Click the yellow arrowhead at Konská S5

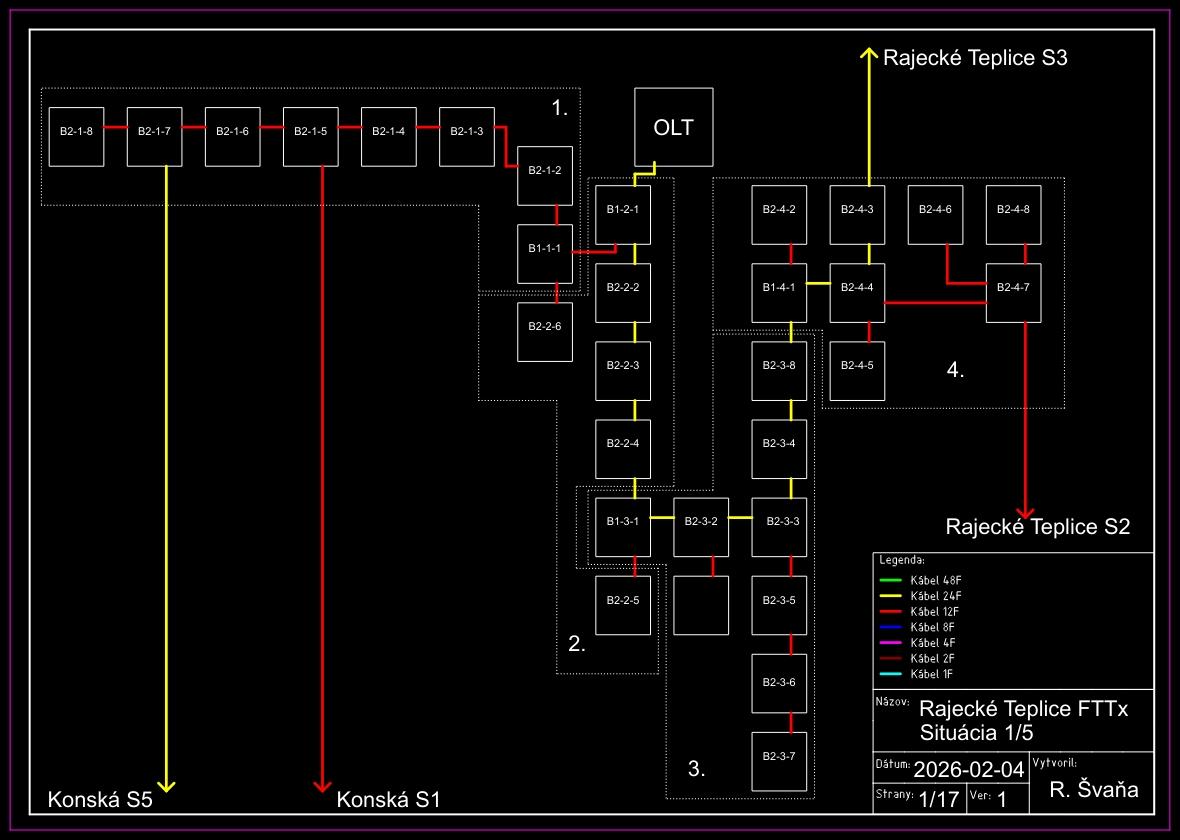coord(166,783)
